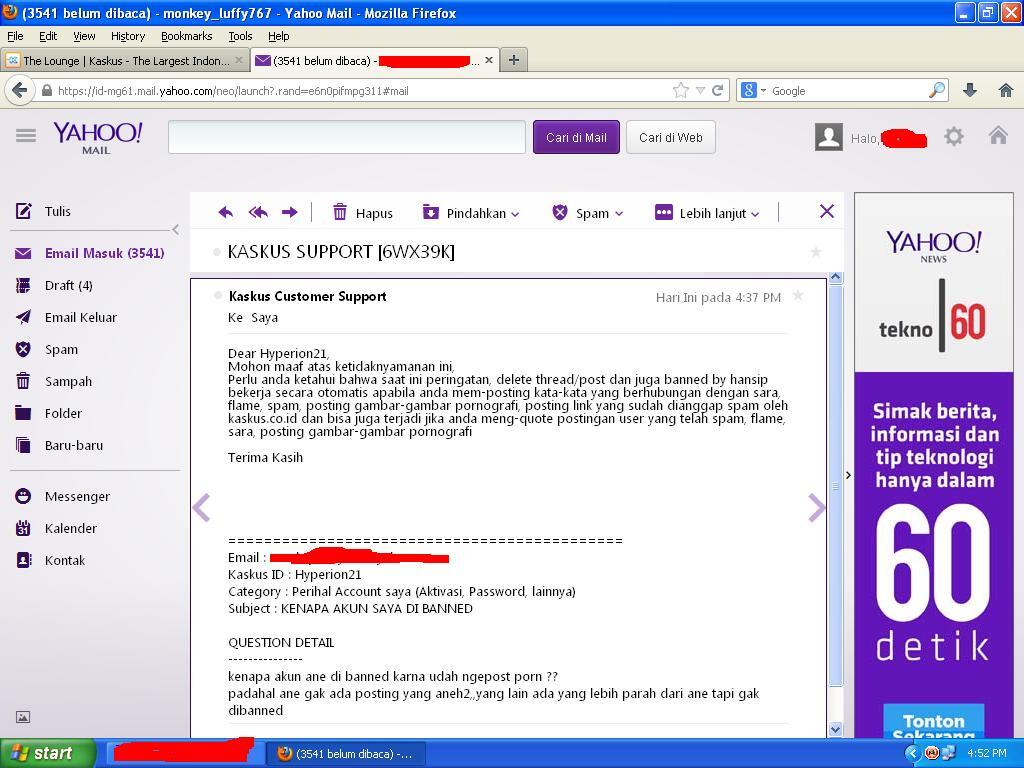Close the Yahoo Mail browser tab

click(x=488, y=60)
